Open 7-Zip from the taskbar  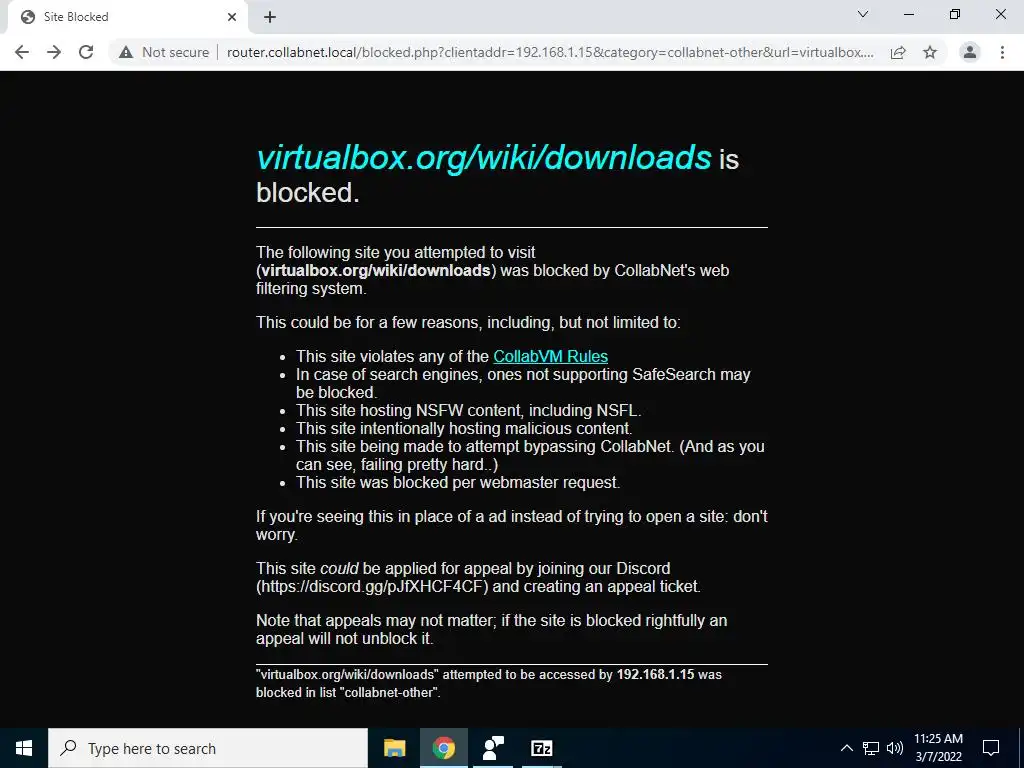(541, 748)
